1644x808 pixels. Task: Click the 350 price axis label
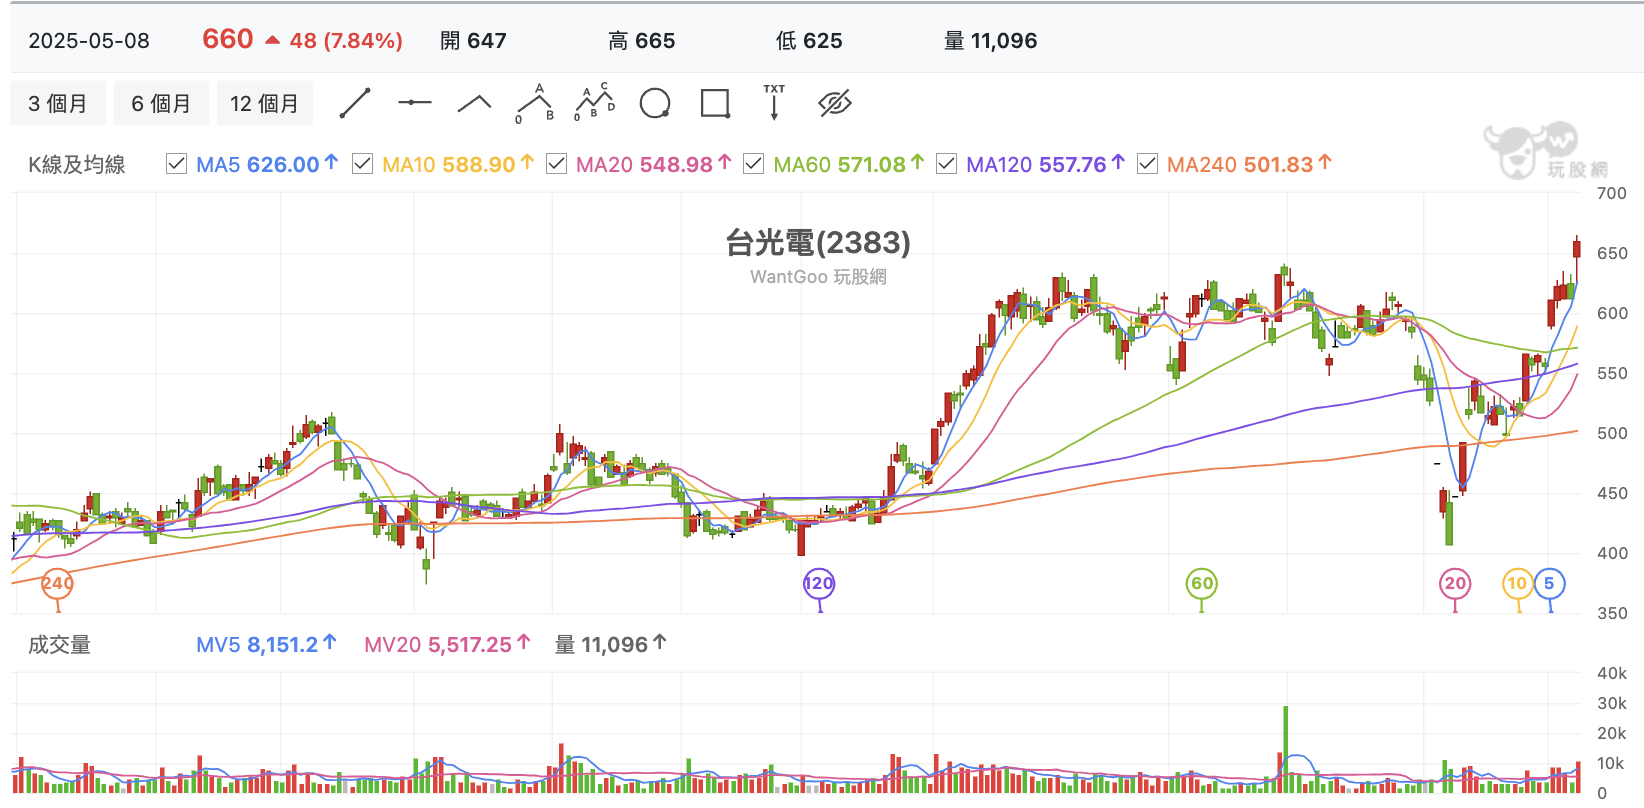tap(1612, 613)
